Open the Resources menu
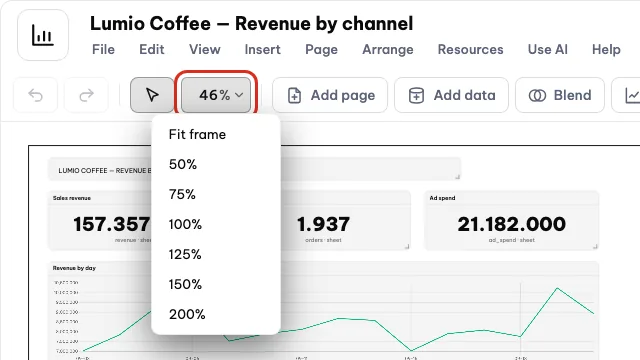The height and width of the screenshot is (360, 640). (470, 49)
